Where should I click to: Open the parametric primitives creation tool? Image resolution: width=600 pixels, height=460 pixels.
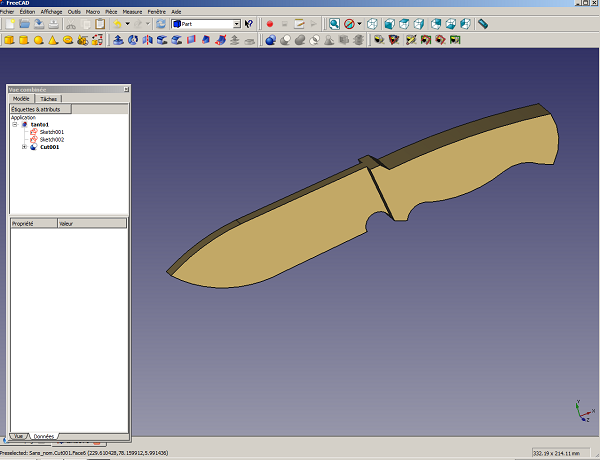[83, 40]
